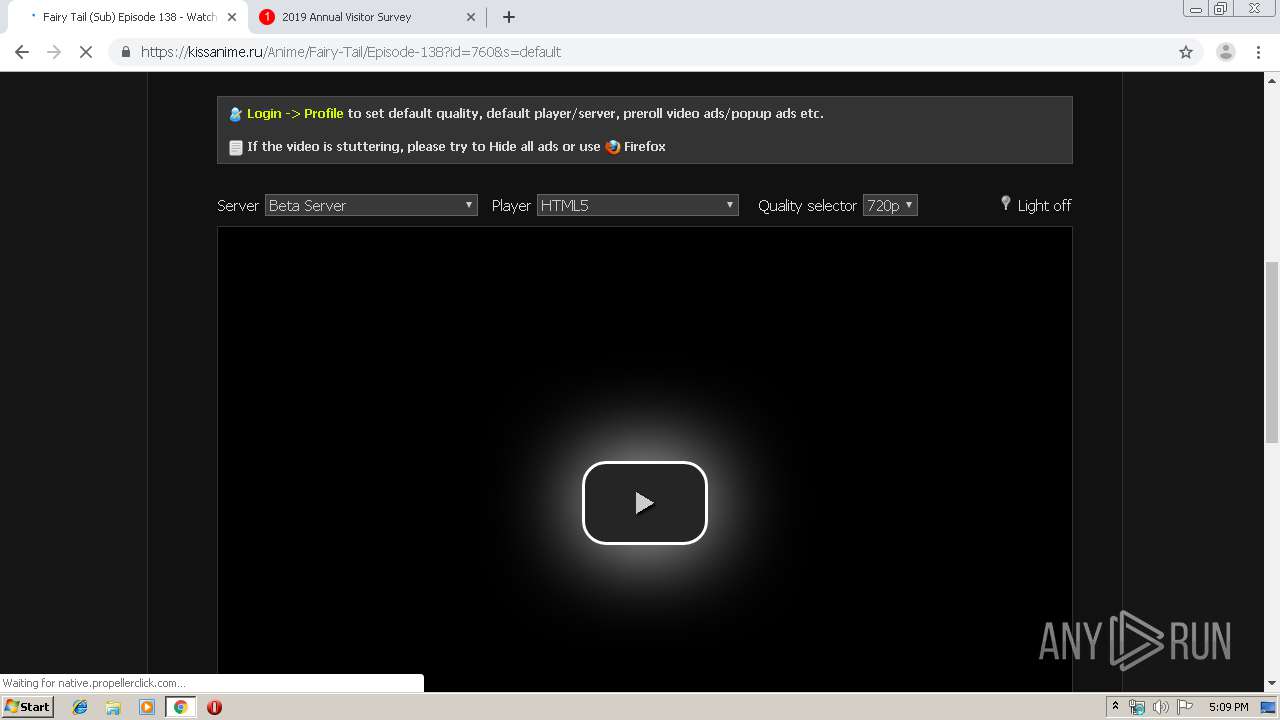Close the 2019 Annual Visitor Survey tab
Screen dimensions: 1280x720
pos(471,17)
